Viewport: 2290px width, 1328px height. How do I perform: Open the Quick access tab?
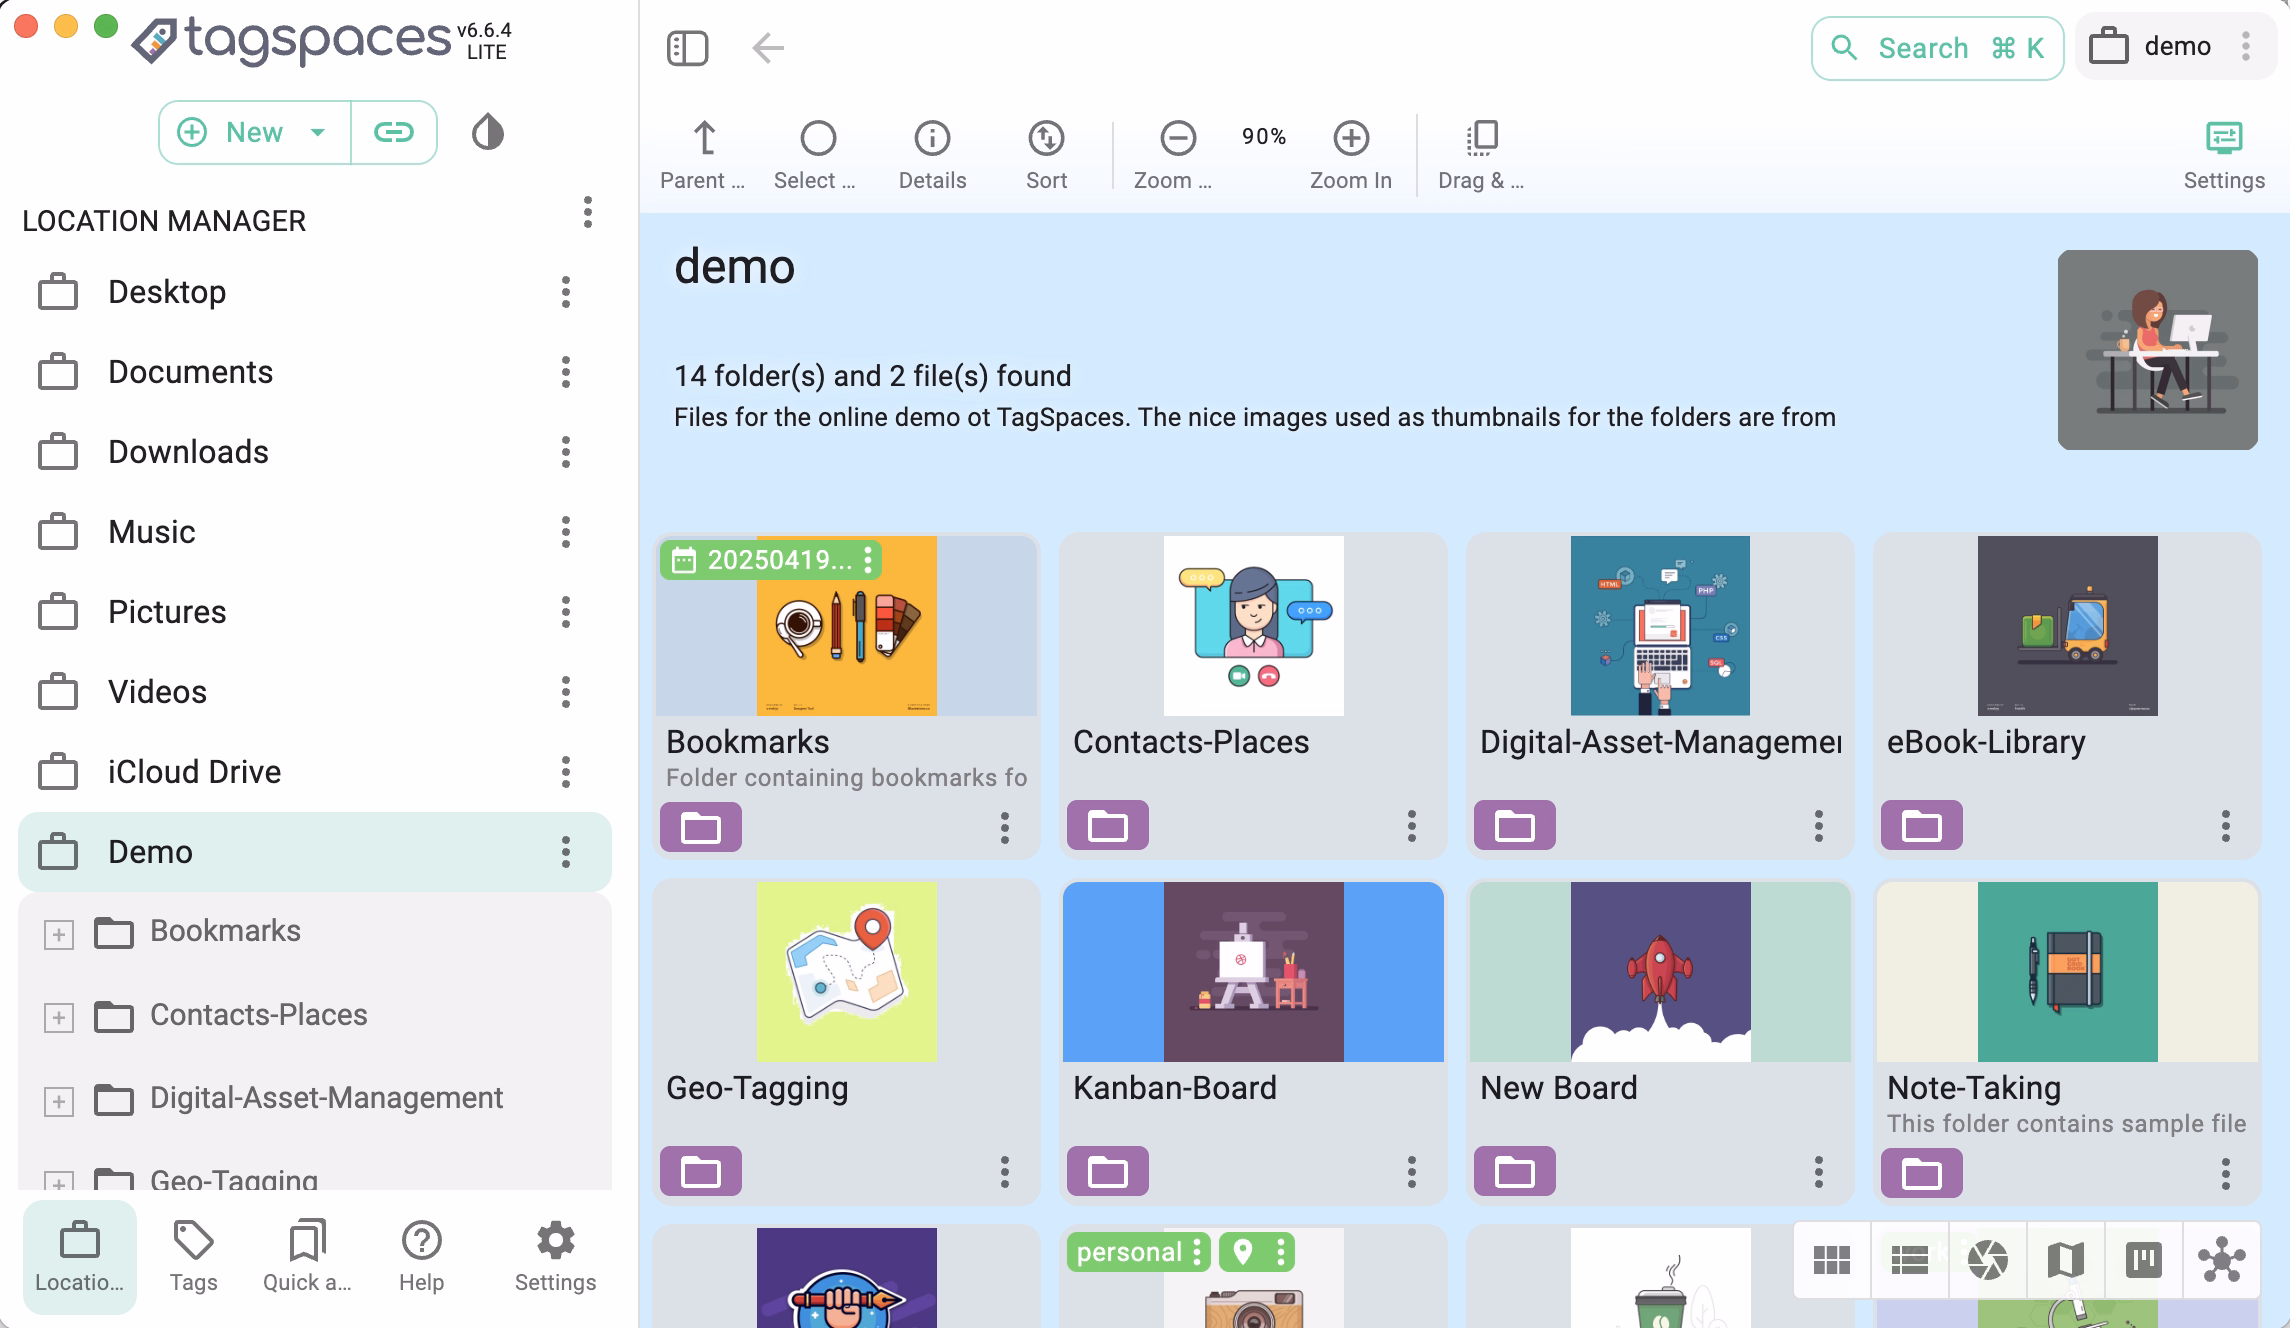pyautogui.click(x=307, y=1256)
